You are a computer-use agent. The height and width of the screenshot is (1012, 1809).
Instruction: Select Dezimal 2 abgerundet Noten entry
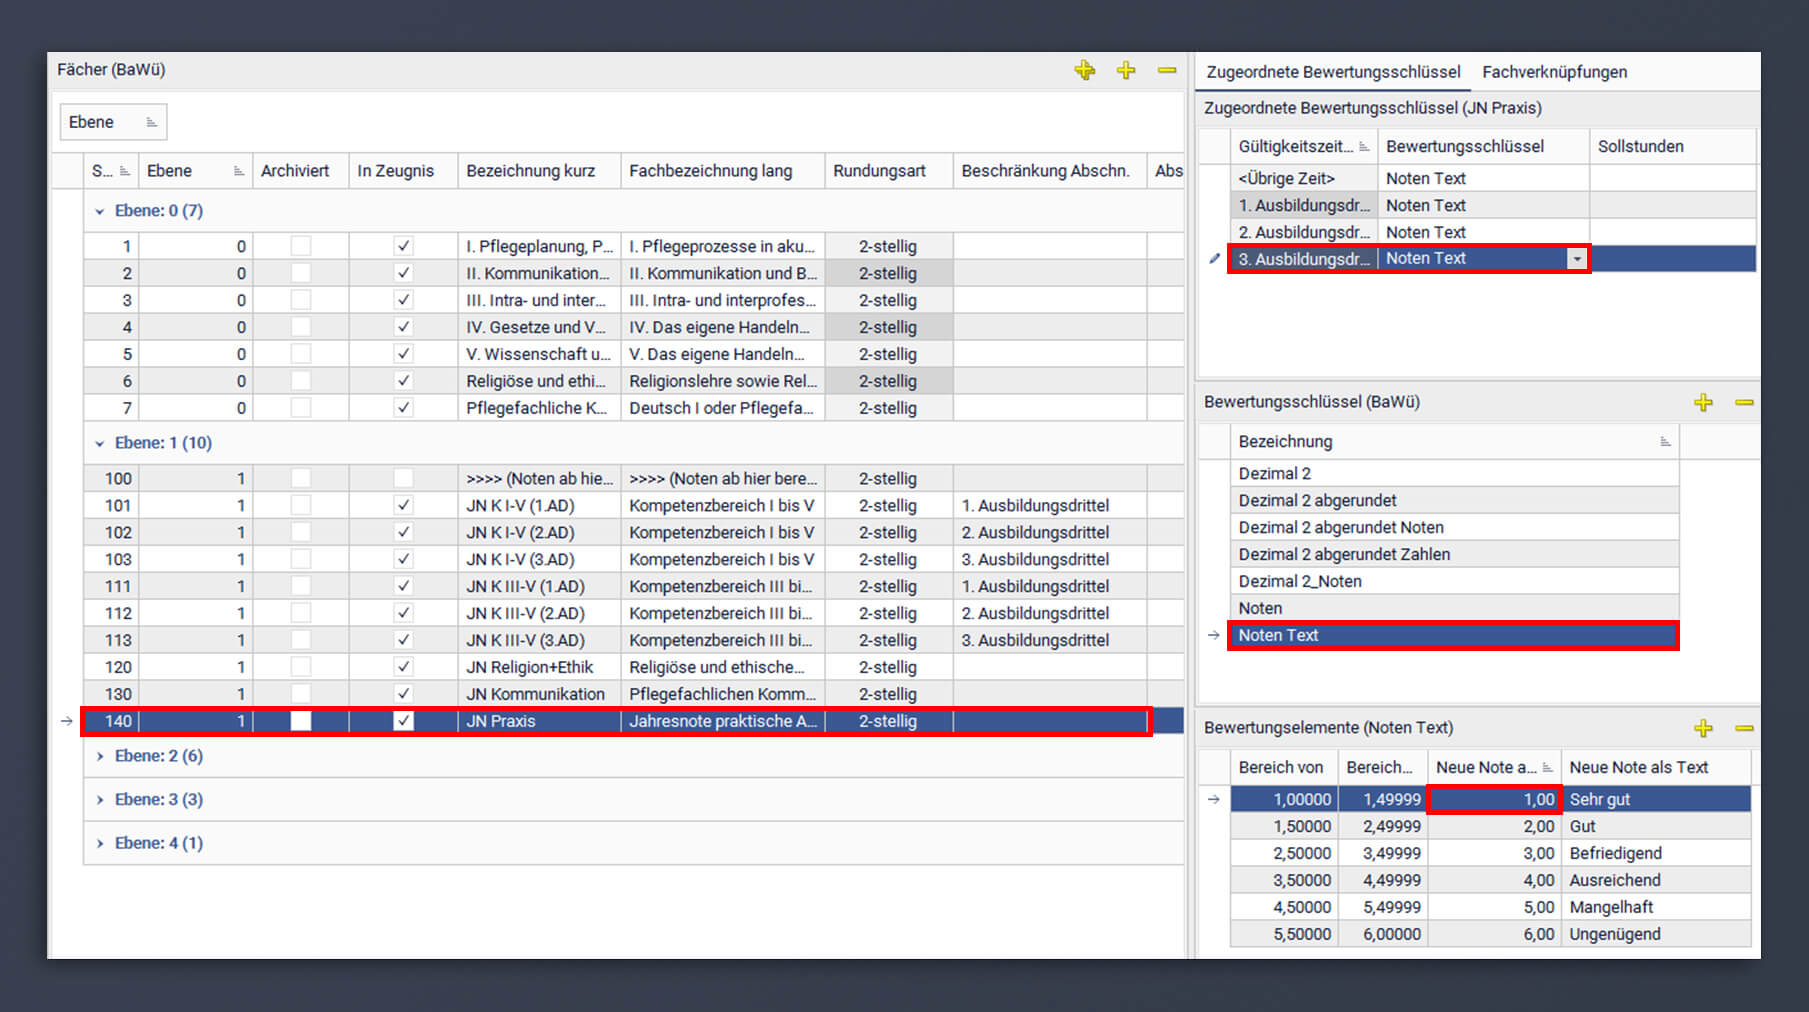coord(1453,528)
